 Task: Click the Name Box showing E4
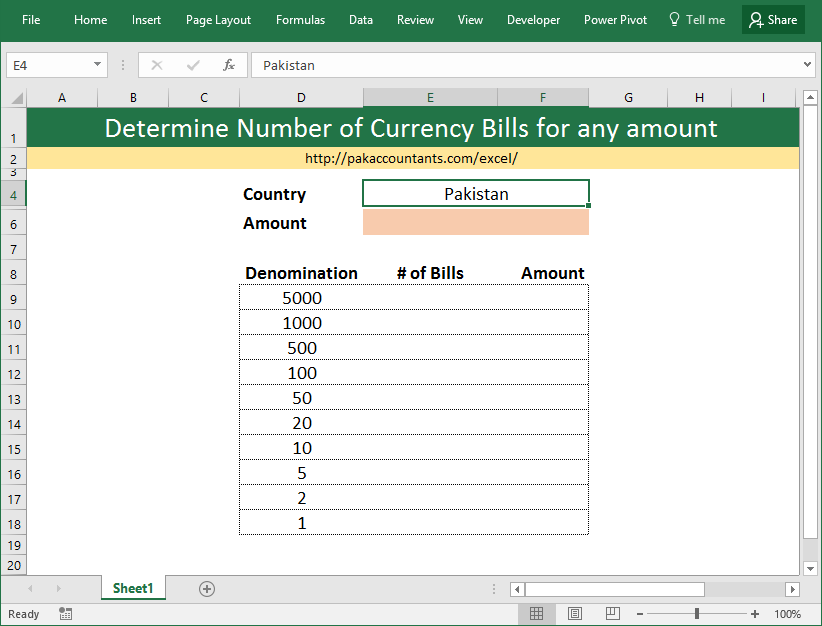point(49,65)
